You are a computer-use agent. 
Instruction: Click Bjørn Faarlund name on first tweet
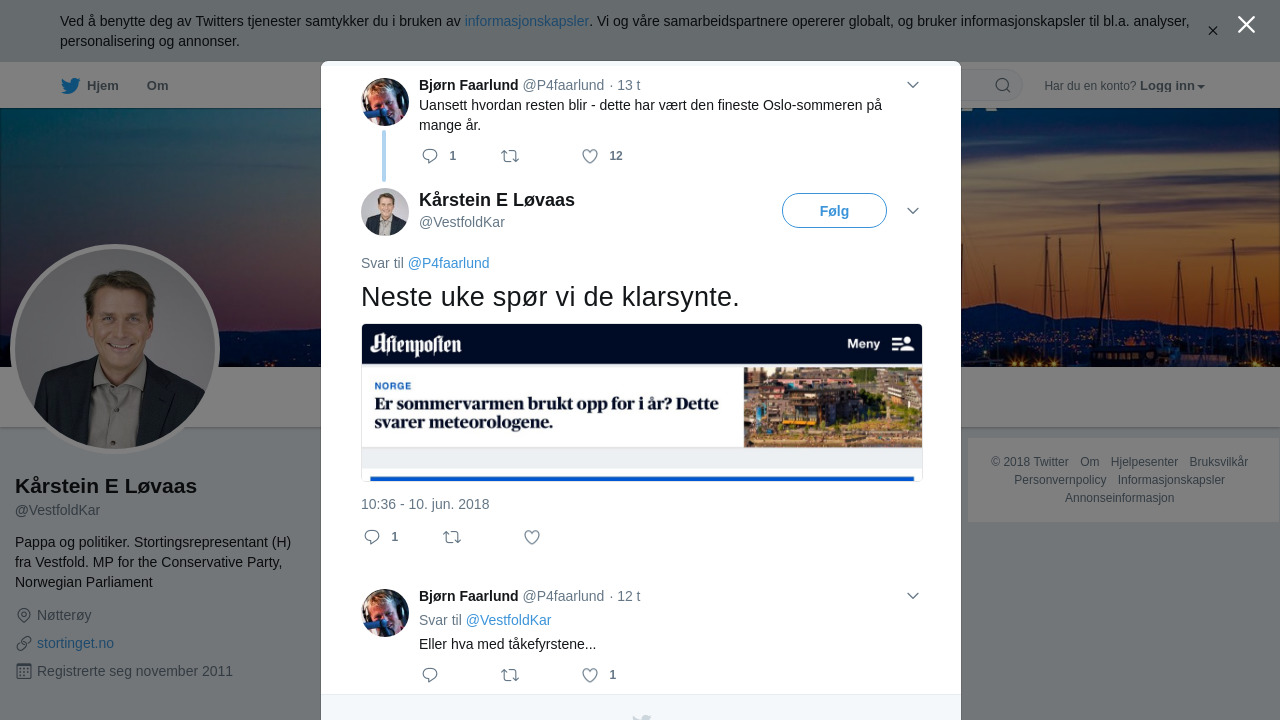[x=469, y=85]
